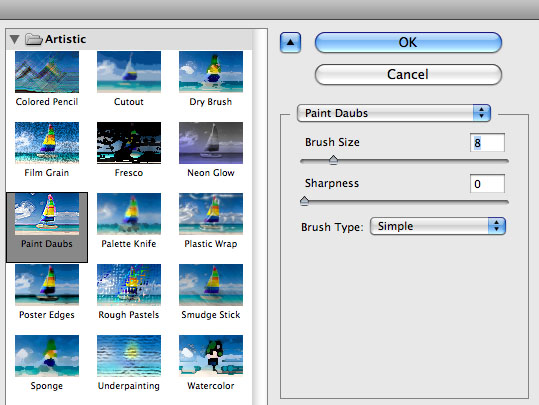Choose the Cutout filter thumbnail

click(129, 72)
